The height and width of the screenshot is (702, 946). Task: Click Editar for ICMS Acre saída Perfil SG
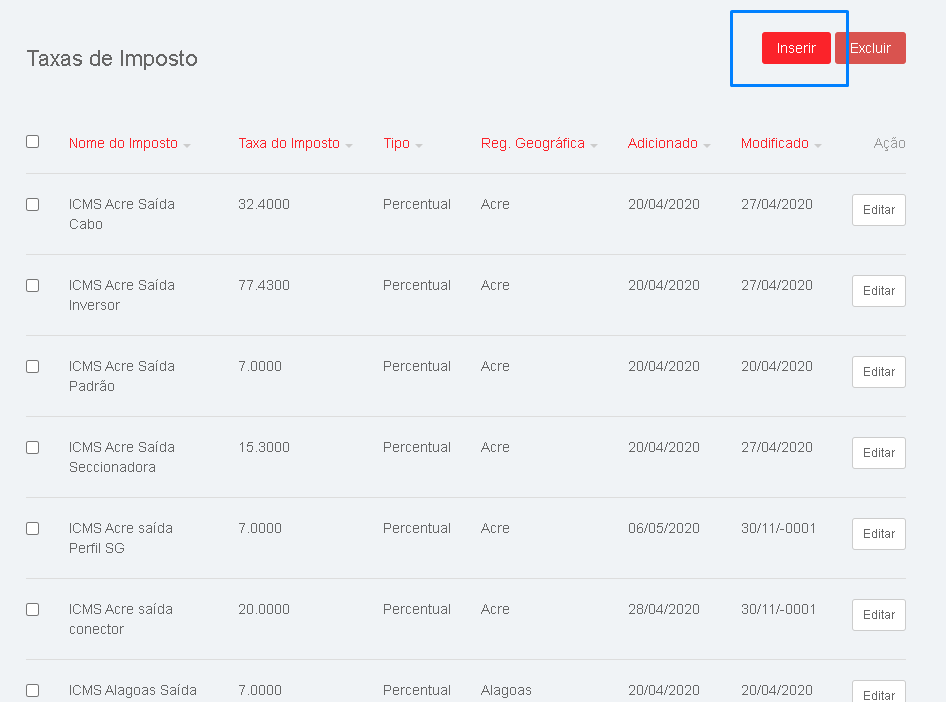pos(878,534)
